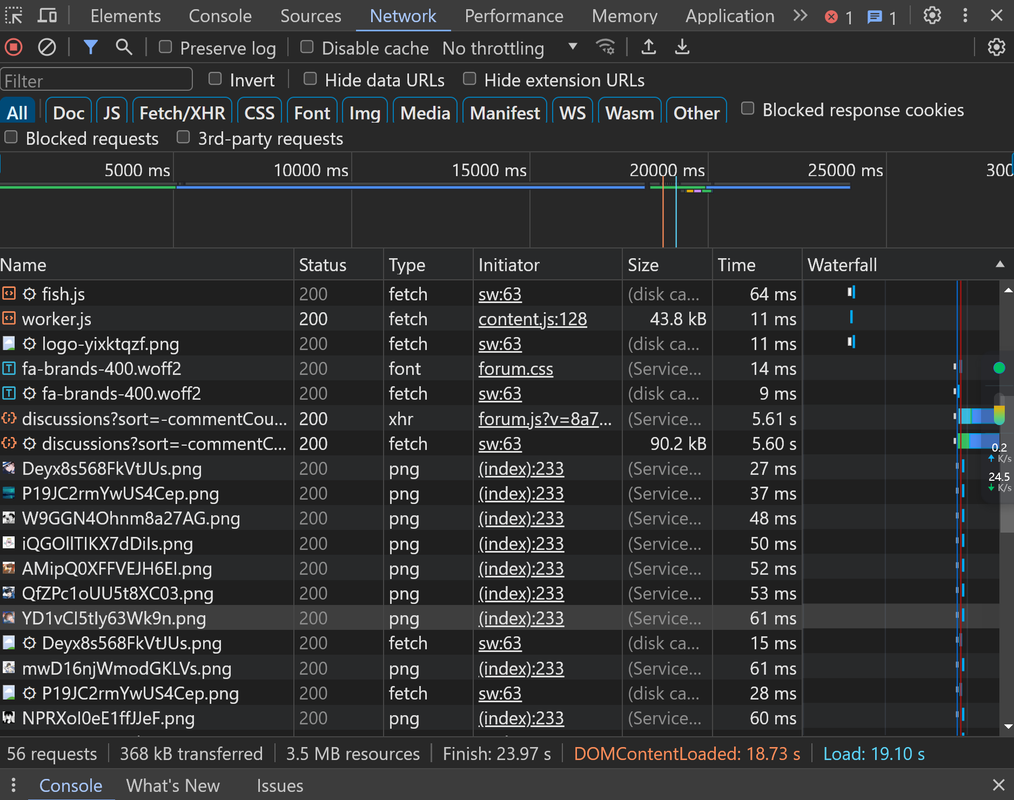Sort requests by Status column
This screenshot has width=1014, height=800.
(338, 265)
